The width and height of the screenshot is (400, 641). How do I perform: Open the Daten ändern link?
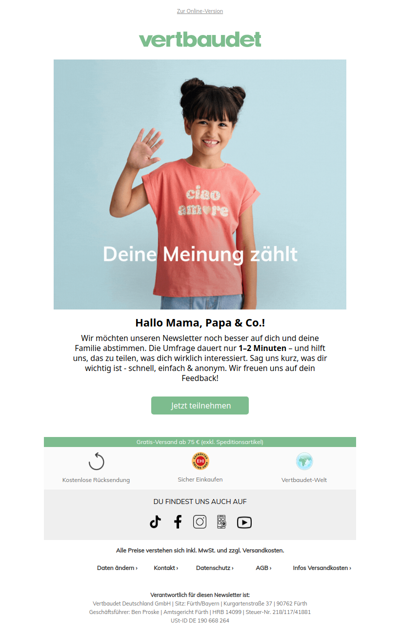(117, 568)
